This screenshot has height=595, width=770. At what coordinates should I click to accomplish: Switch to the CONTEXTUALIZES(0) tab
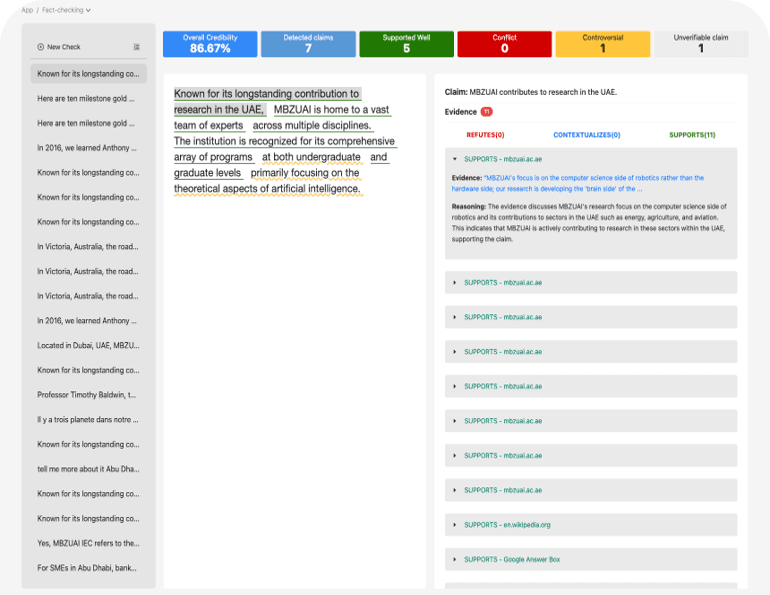pyautogui.click(x=587, y=135)
